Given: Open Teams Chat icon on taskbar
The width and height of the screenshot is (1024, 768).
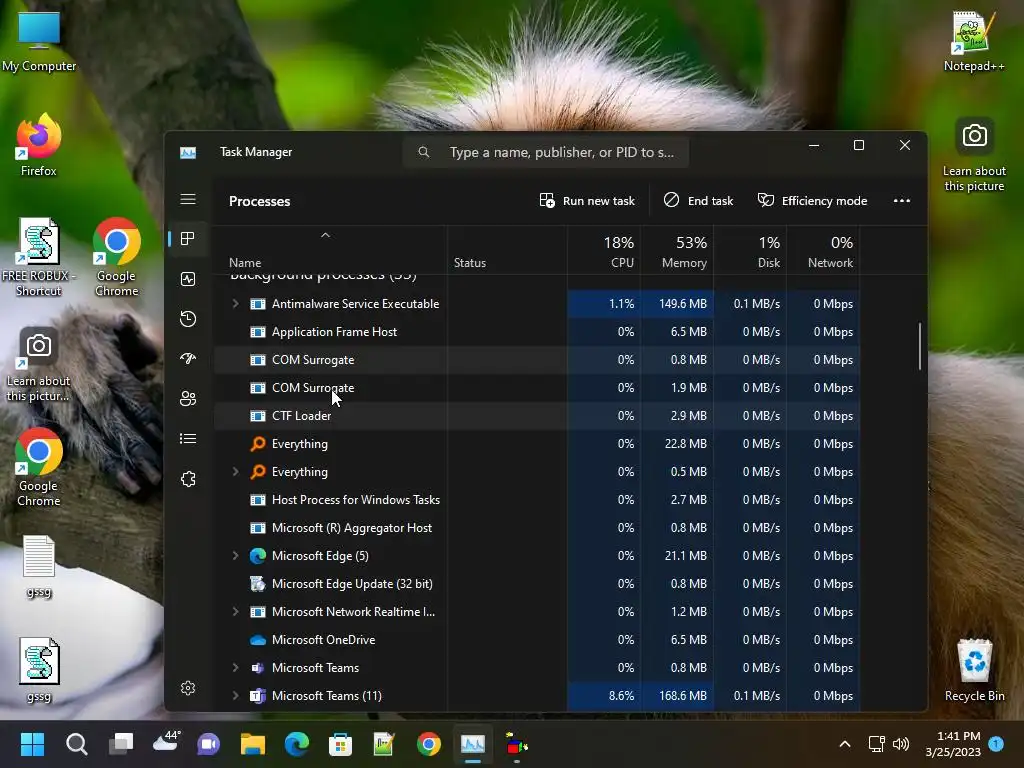Looking at the screenshot, I should point(209,744).
